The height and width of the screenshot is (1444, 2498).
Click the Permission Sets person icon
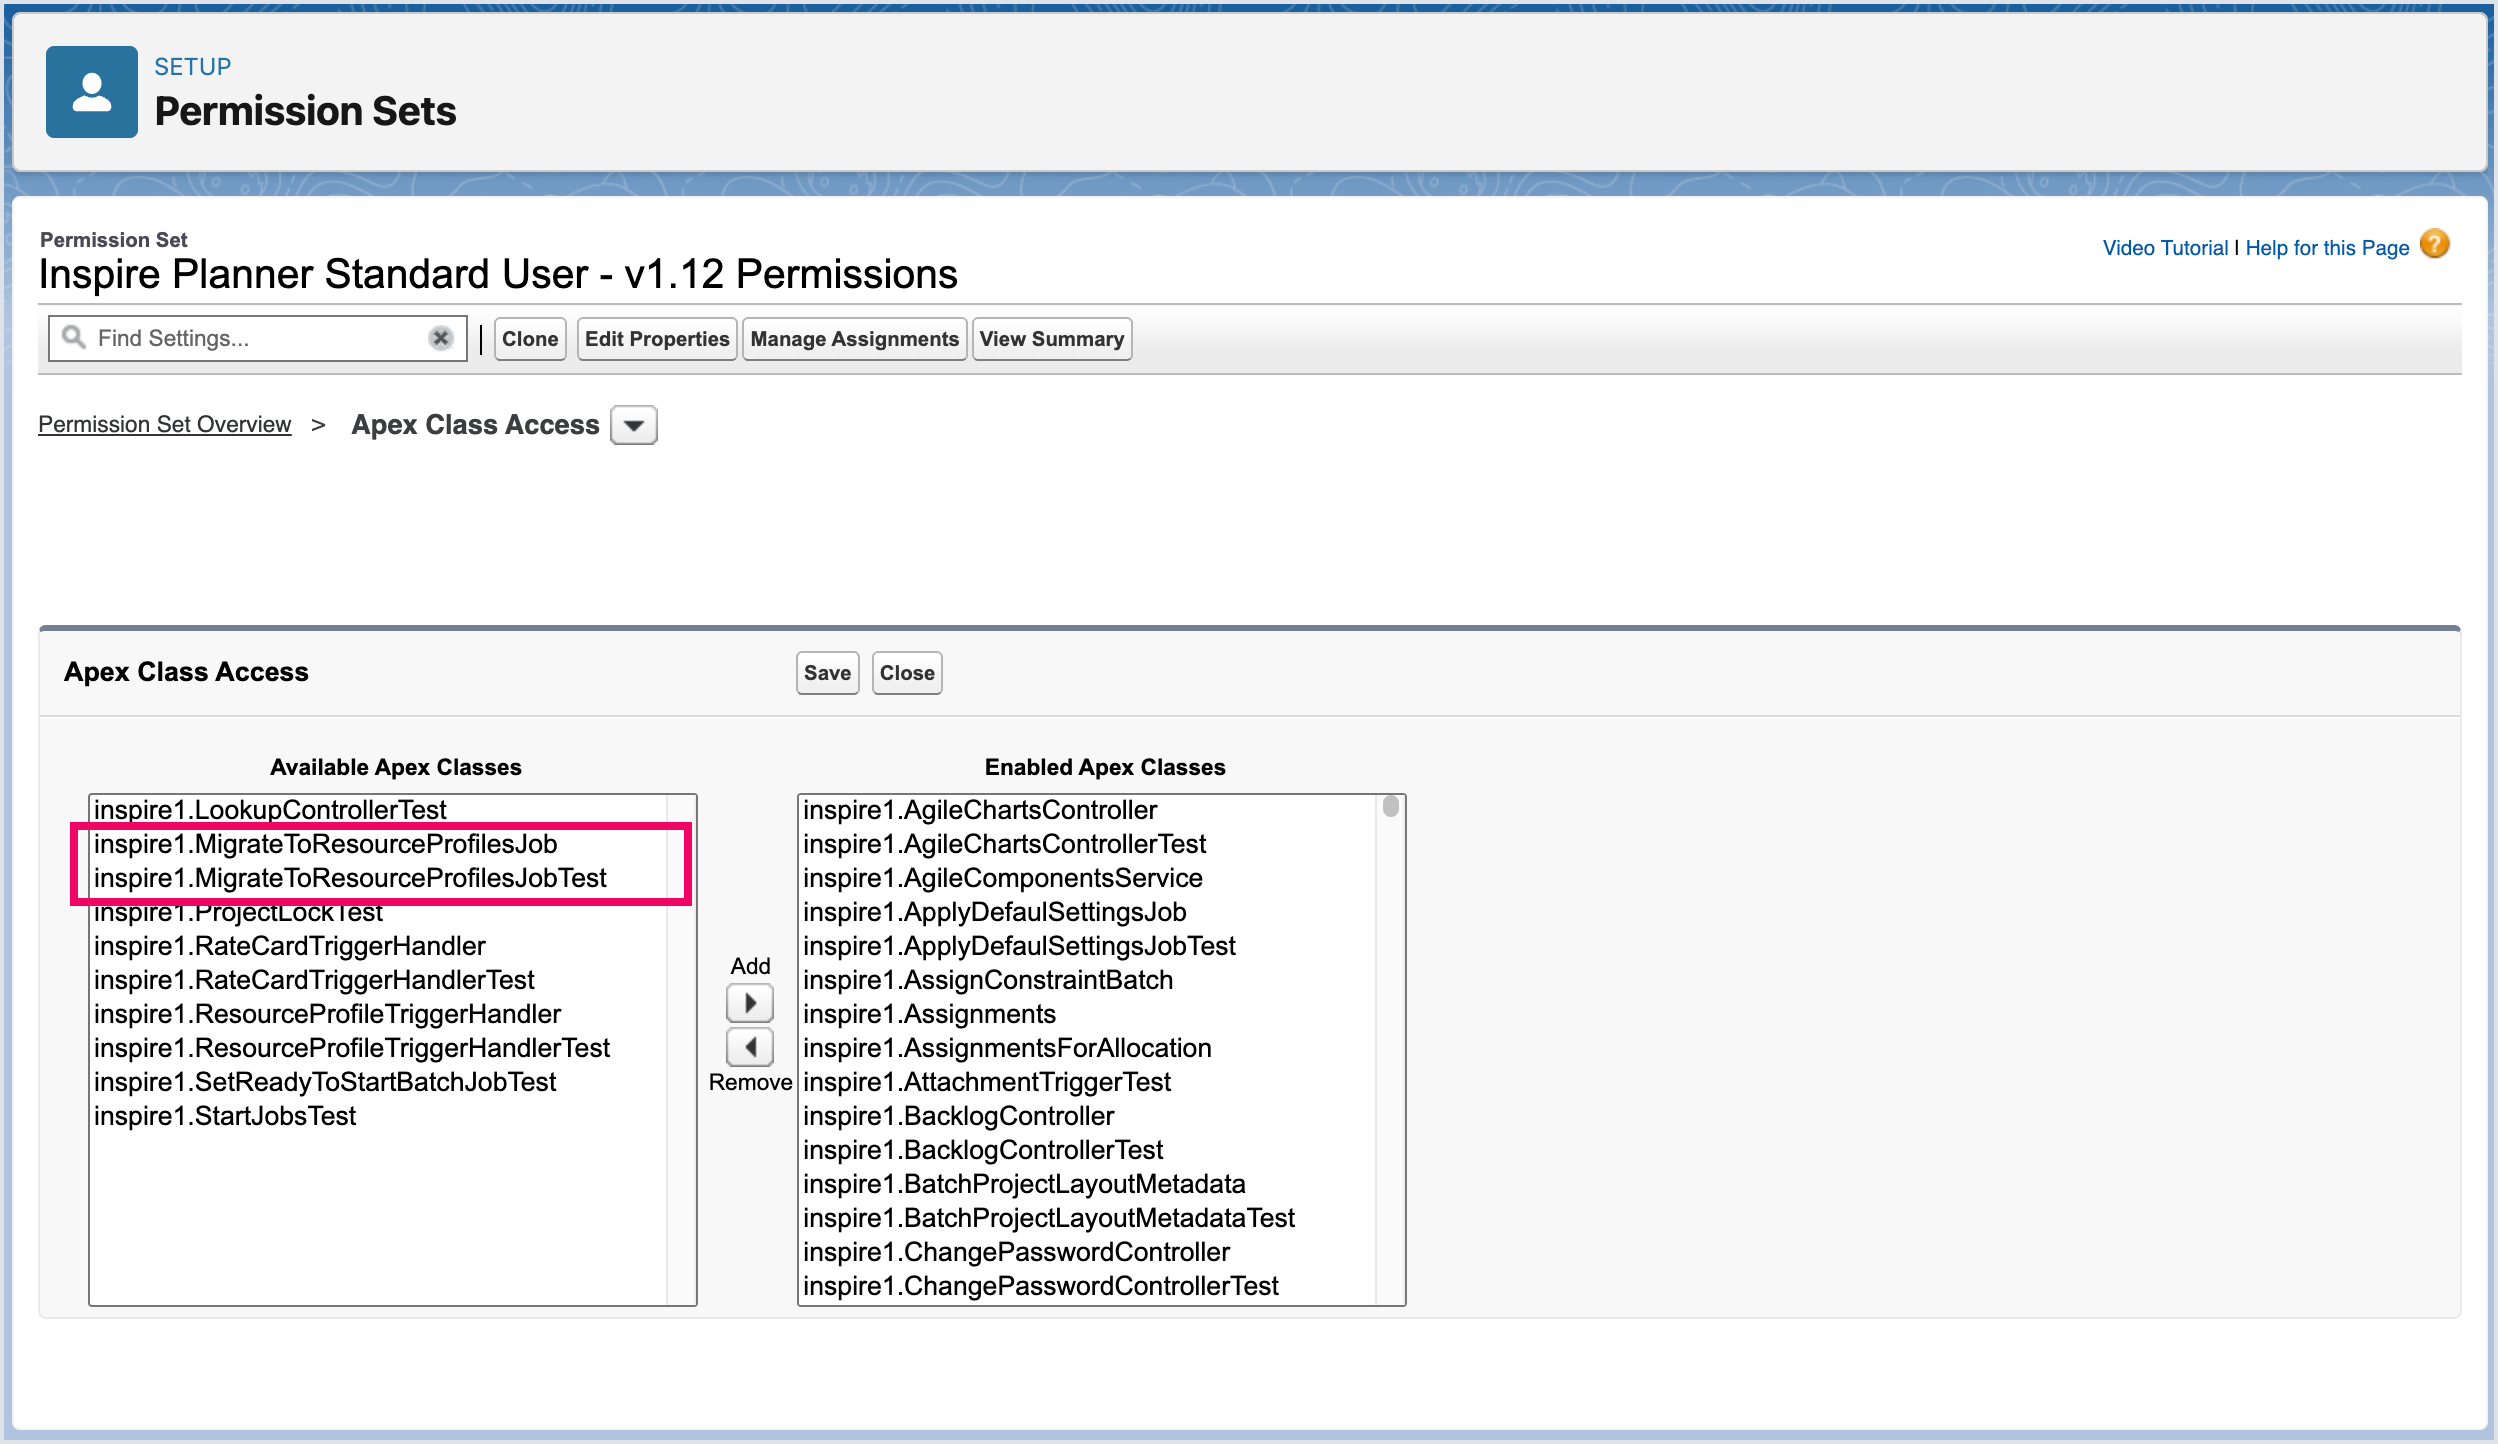click(x=92, y=92)
